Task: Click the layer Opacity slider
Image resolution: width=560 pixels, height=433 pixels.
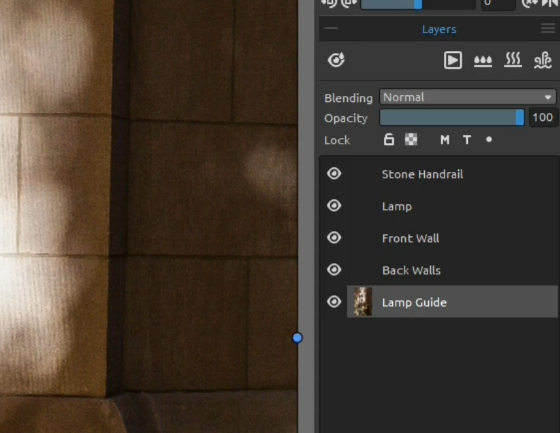Action: (452, 118)
